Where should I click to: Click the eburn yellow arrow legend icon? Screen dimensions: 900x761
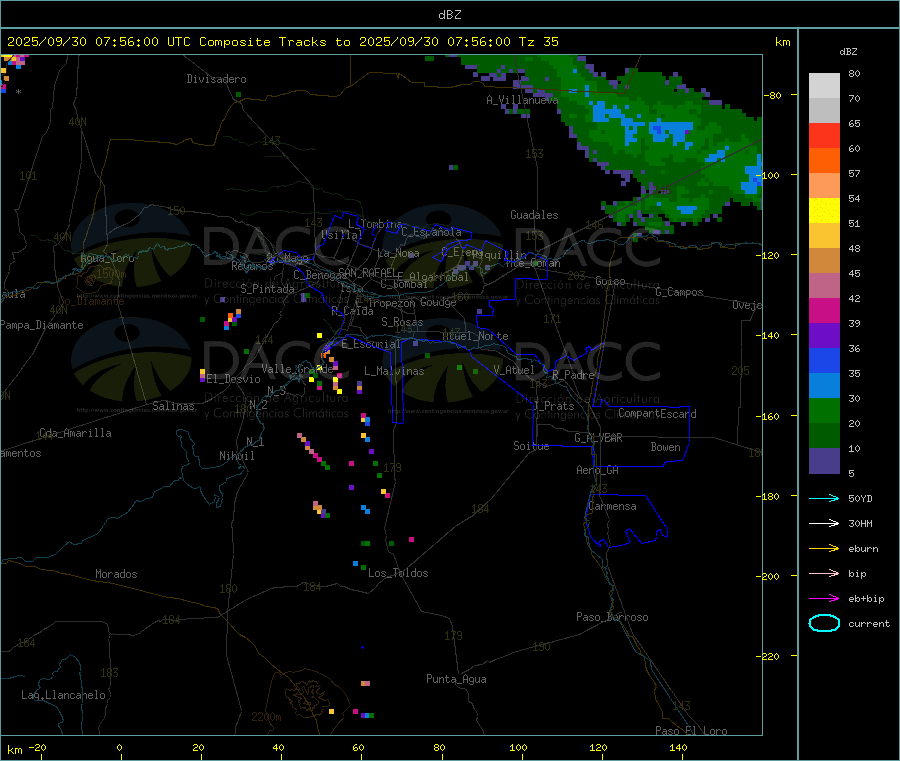click(824, 548)
